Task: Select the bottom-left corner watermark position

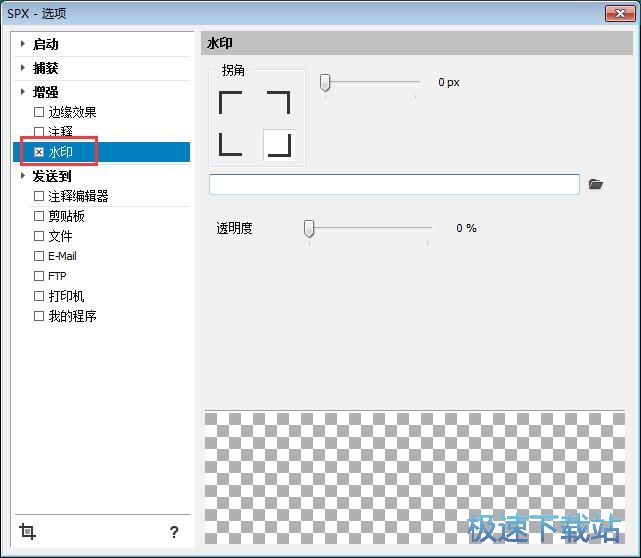Action: click(x=231, y=144)
